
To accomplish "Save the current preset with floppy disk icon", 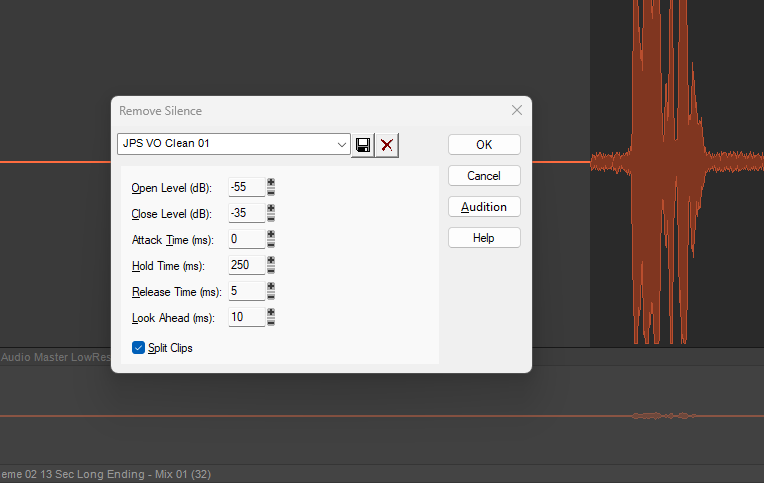I will click(x=363, y=145).
